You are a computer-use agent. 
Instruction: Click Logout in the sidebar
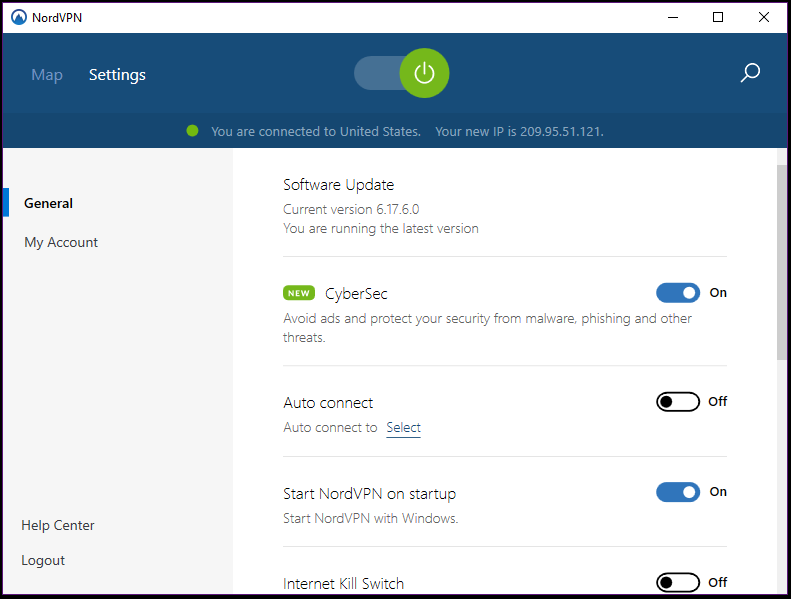(x=43, y=560)
